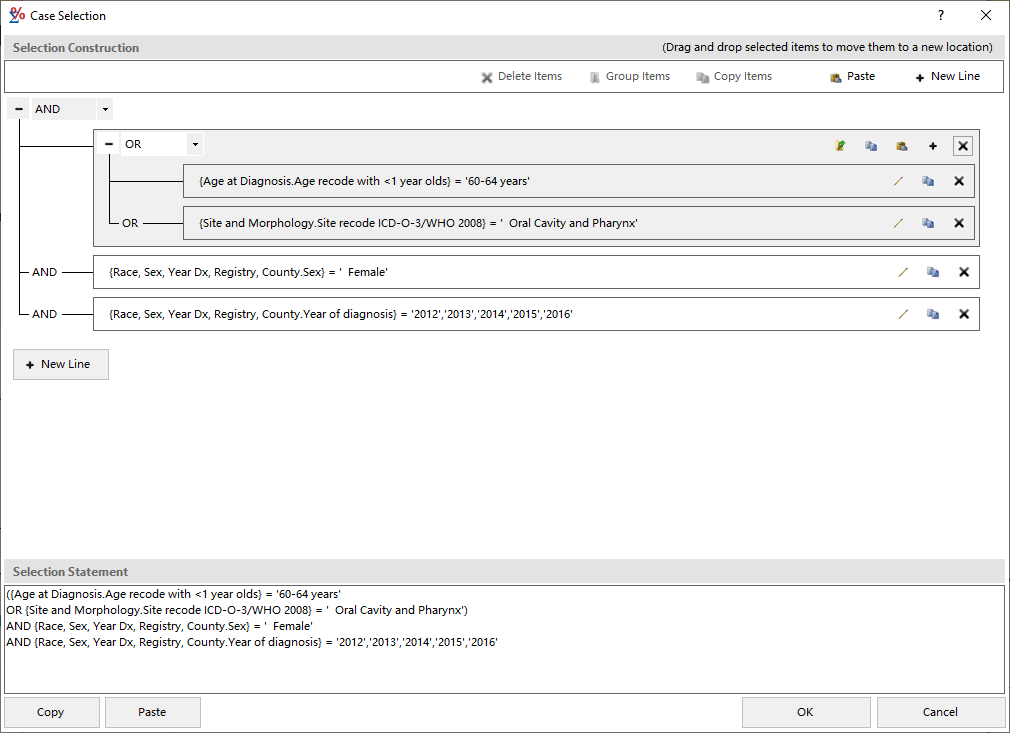Collapse the top-level AND group with minus button
The image size is (1010, 733).
pyautogui.click(x=17, y=108)
